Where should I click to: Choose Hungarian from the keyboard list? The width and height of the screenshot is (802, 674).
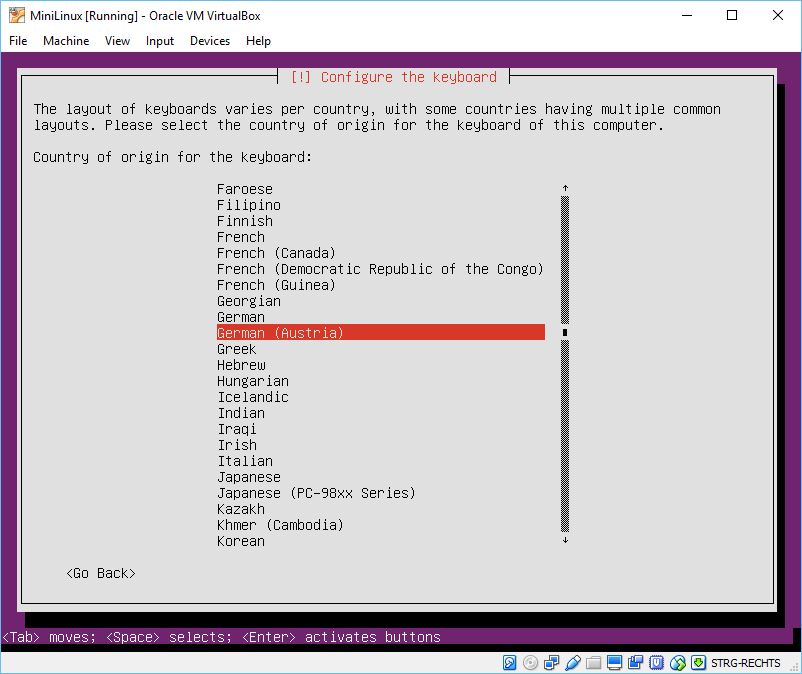pyautogui.click(x=253, y=381)
